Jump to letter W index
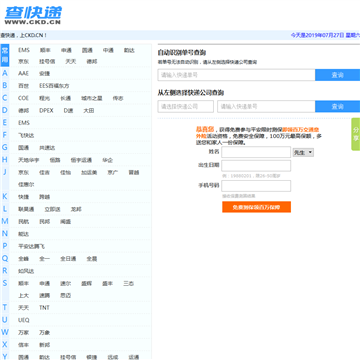 tap(5, 332)
